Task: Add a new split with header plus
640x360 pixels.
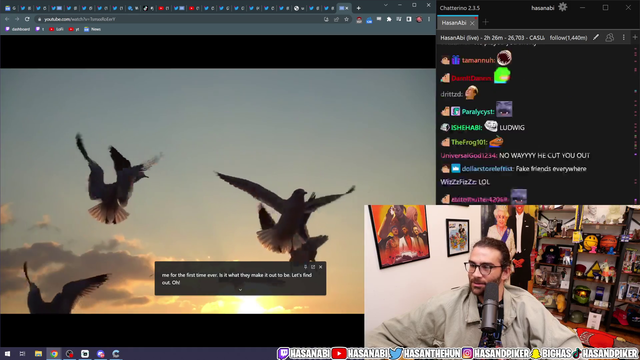Action: (635, 38)
